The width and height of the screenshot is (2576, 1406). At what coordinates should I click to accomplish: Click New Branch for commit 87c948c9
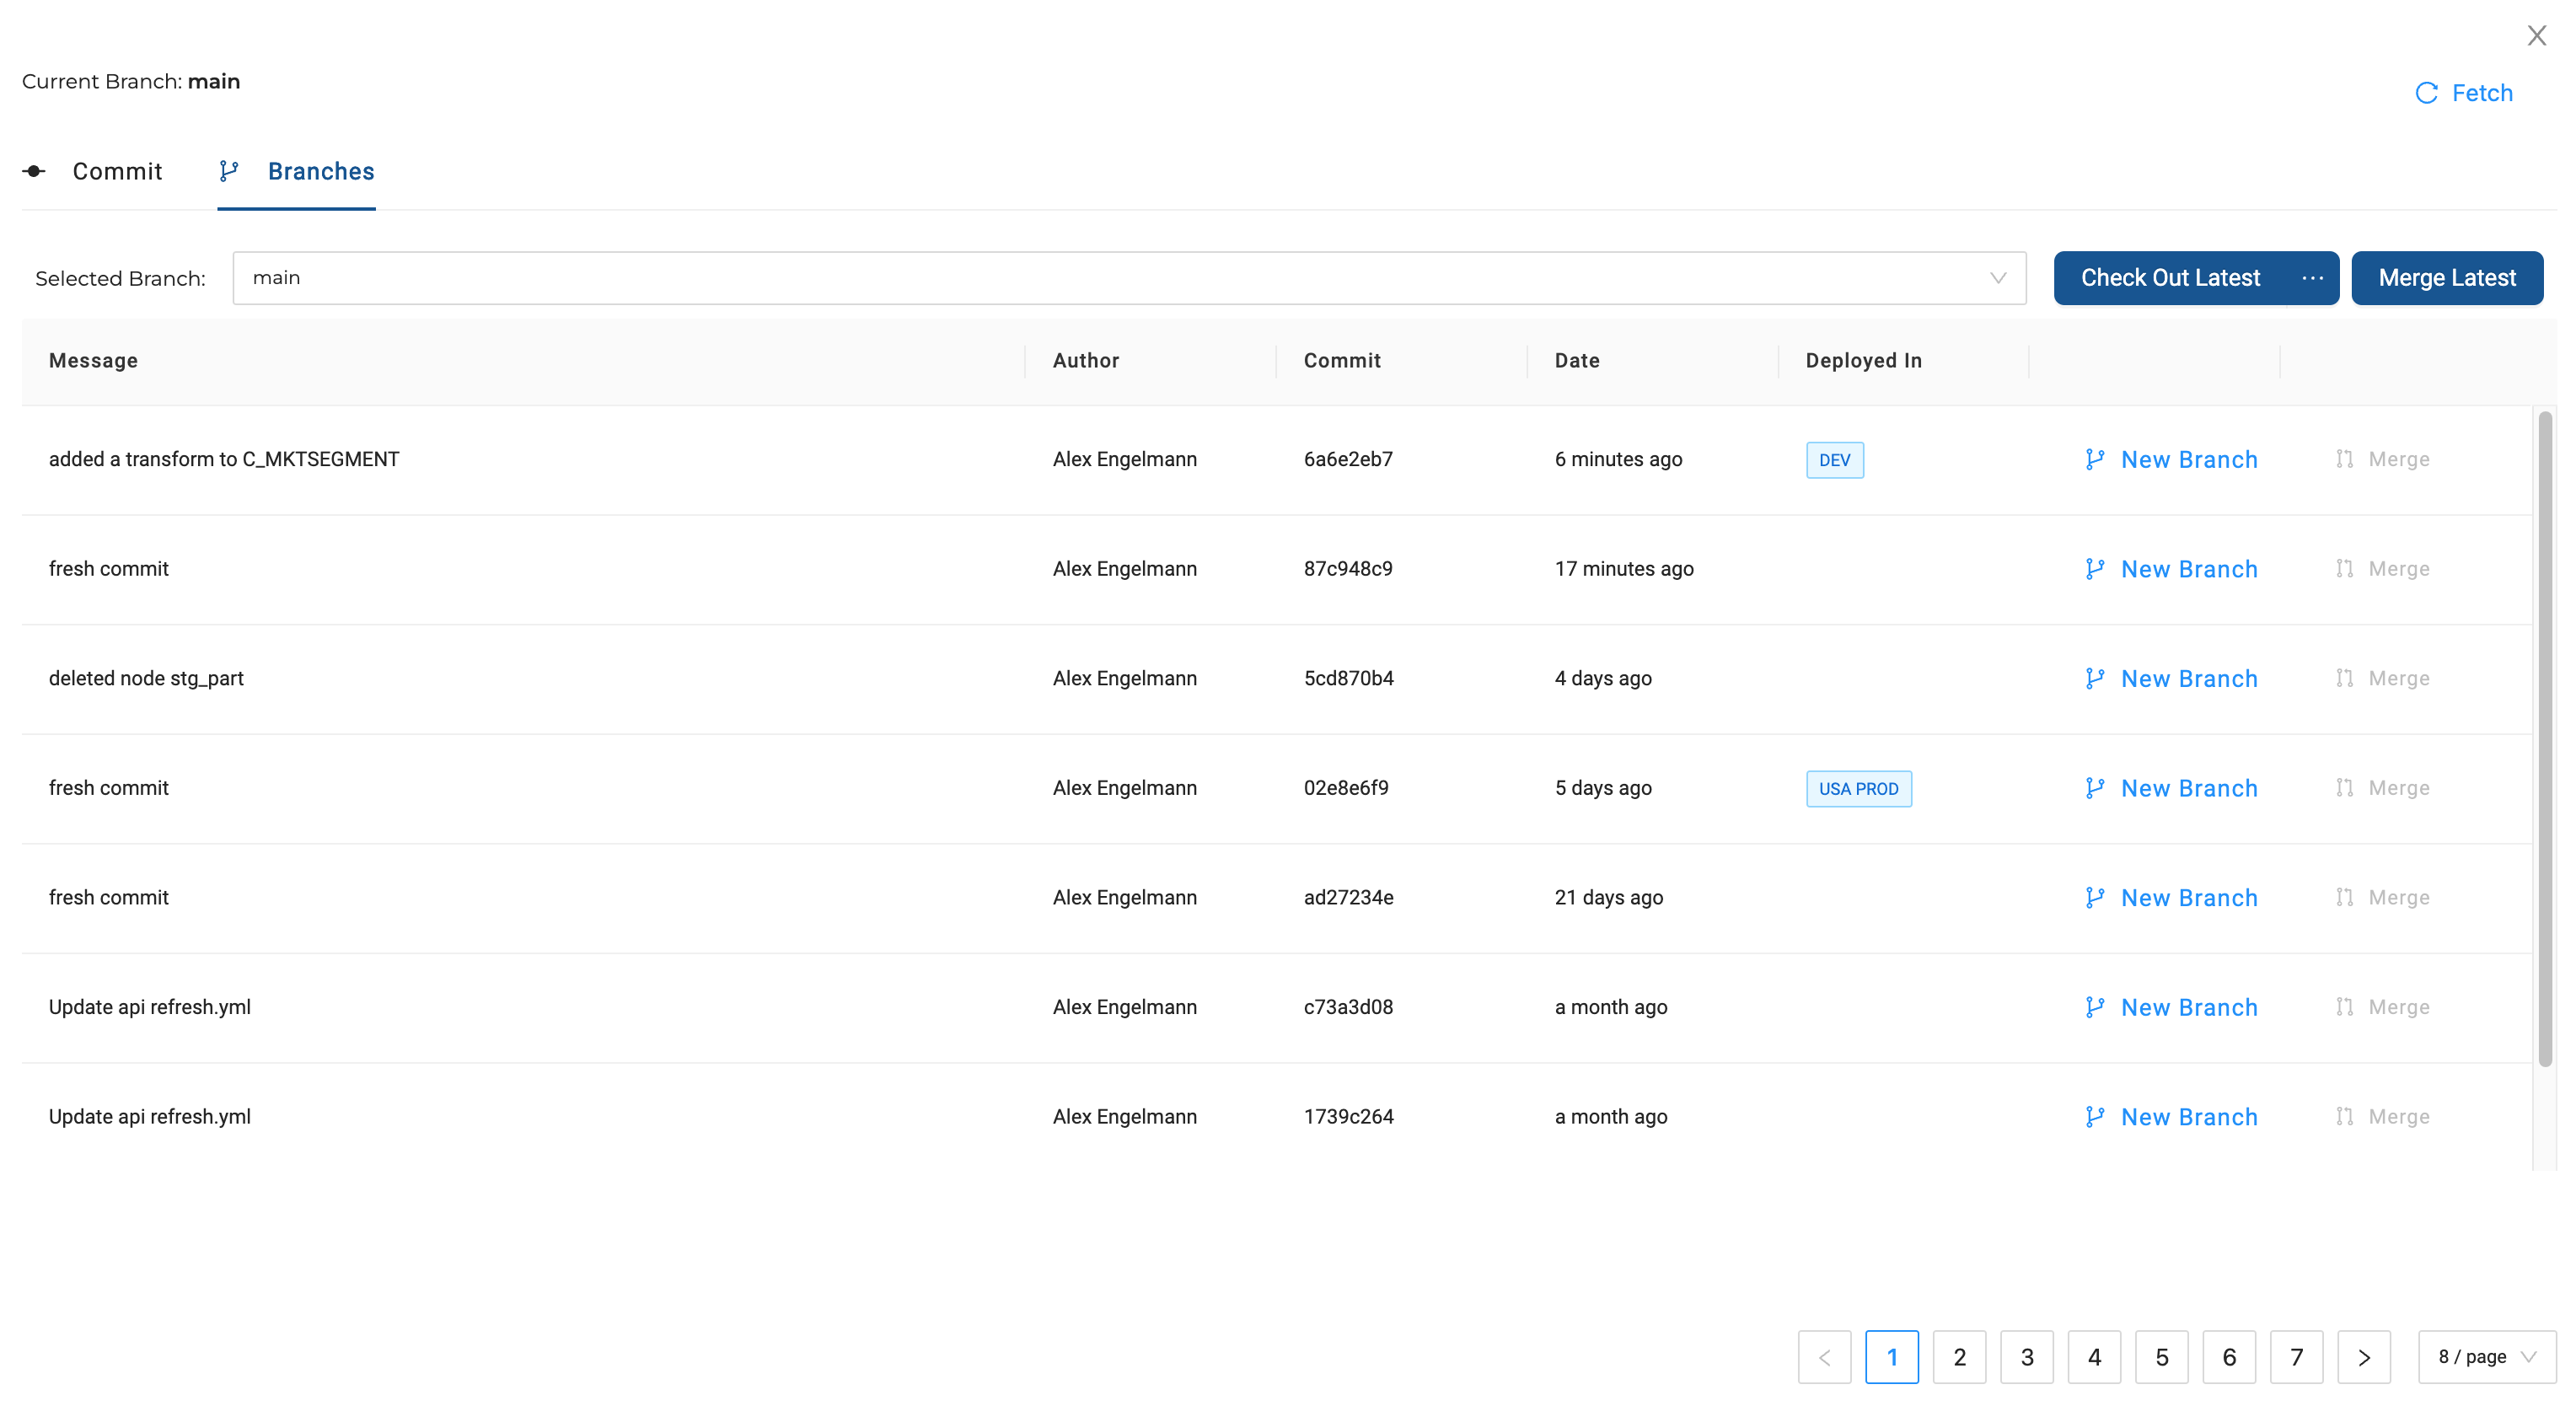pyautogui.click(x=2188, y=569)
